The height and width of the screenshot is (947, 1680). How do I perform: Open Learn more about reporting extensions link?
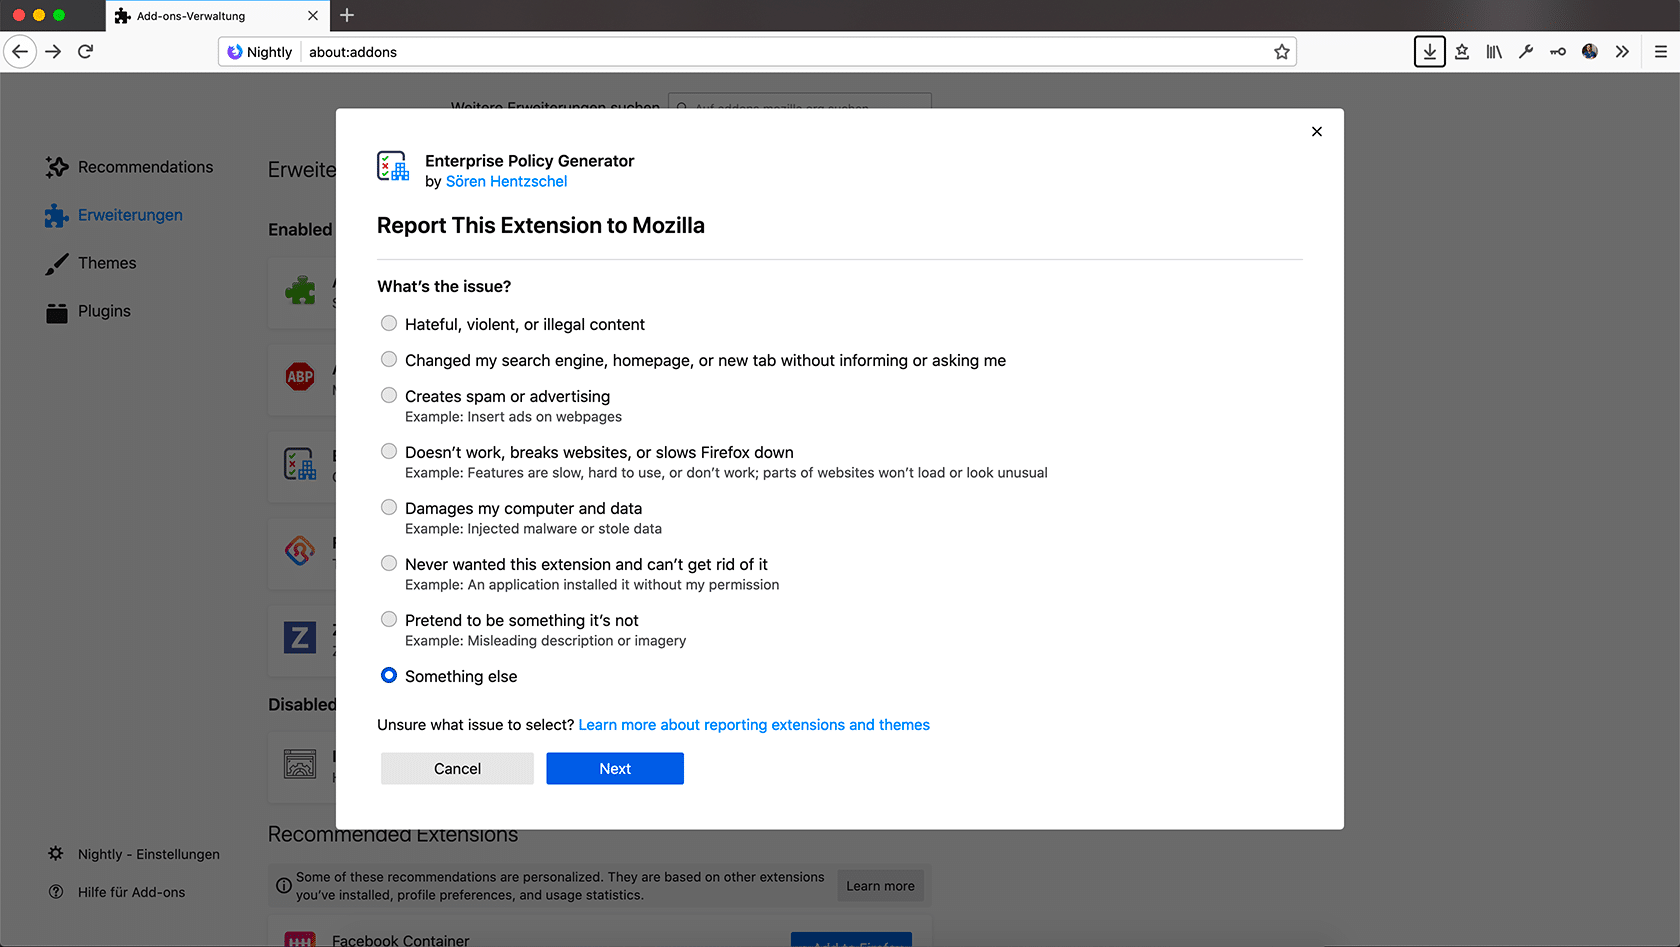coord(754,725)
